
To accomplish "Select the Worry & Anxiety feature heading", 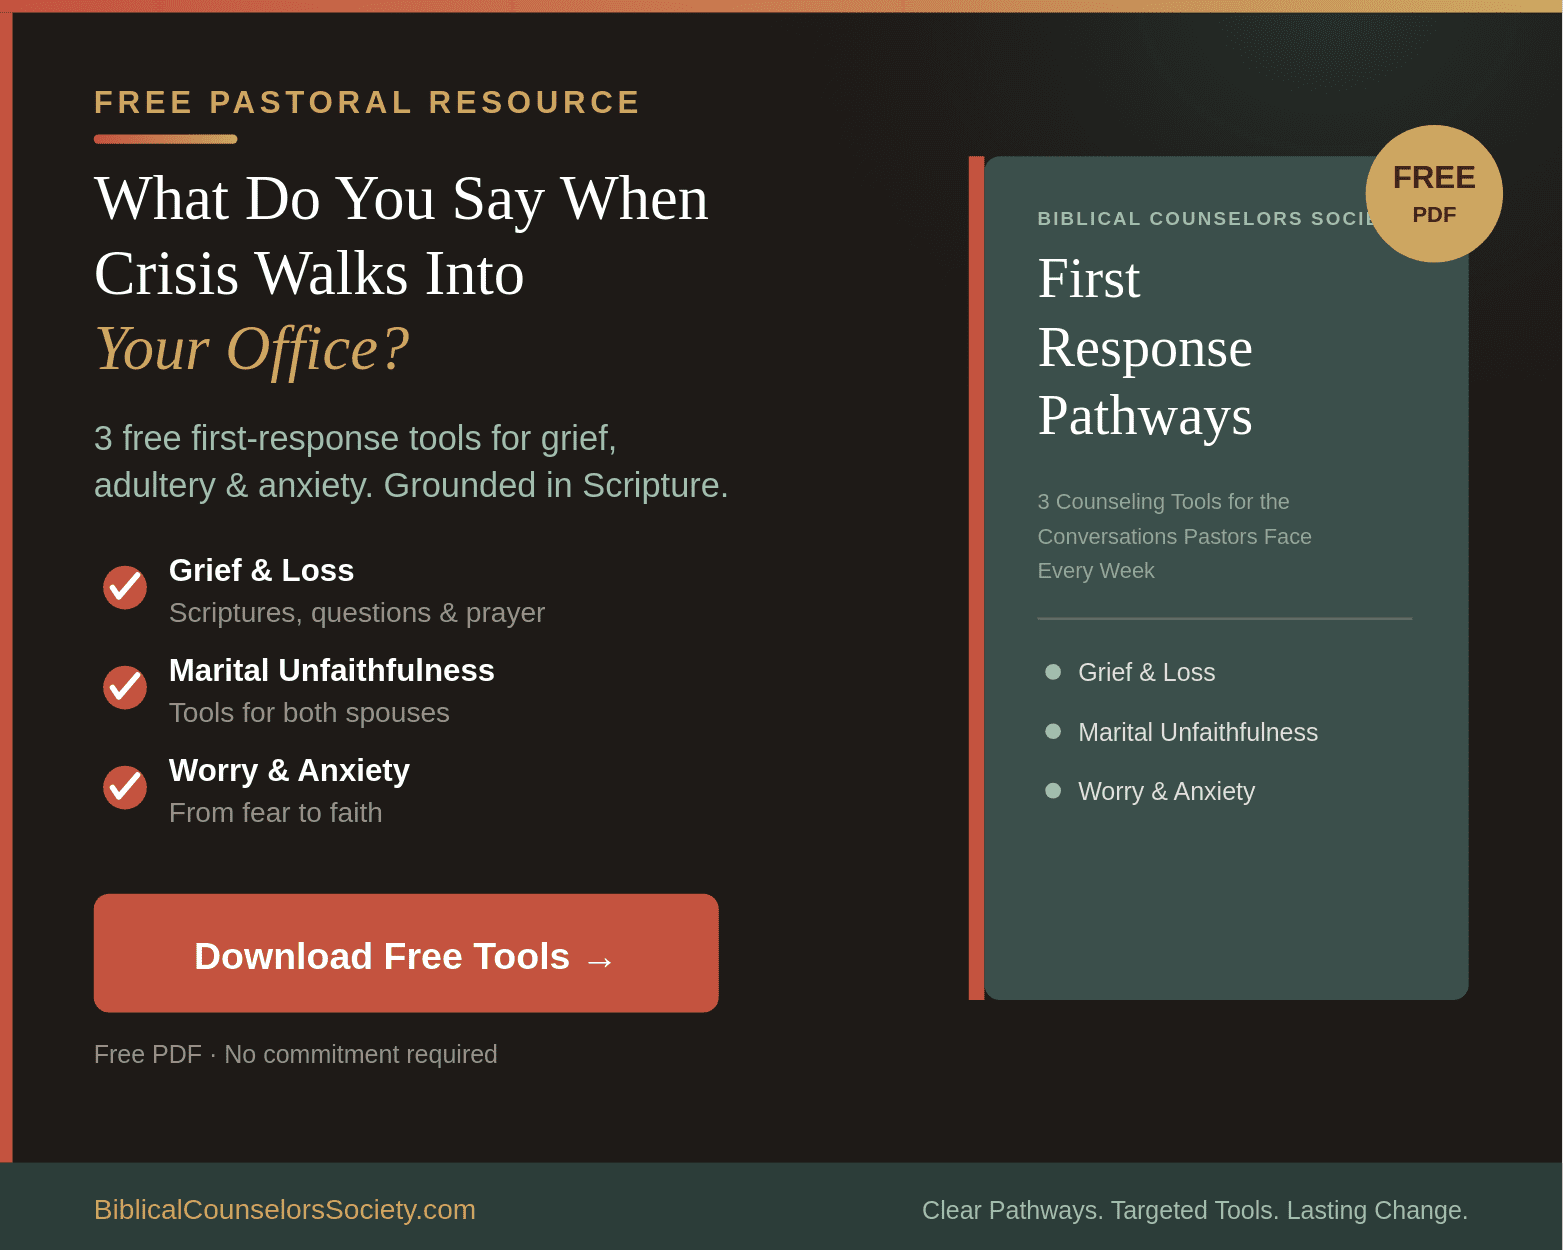I will 289,770.
